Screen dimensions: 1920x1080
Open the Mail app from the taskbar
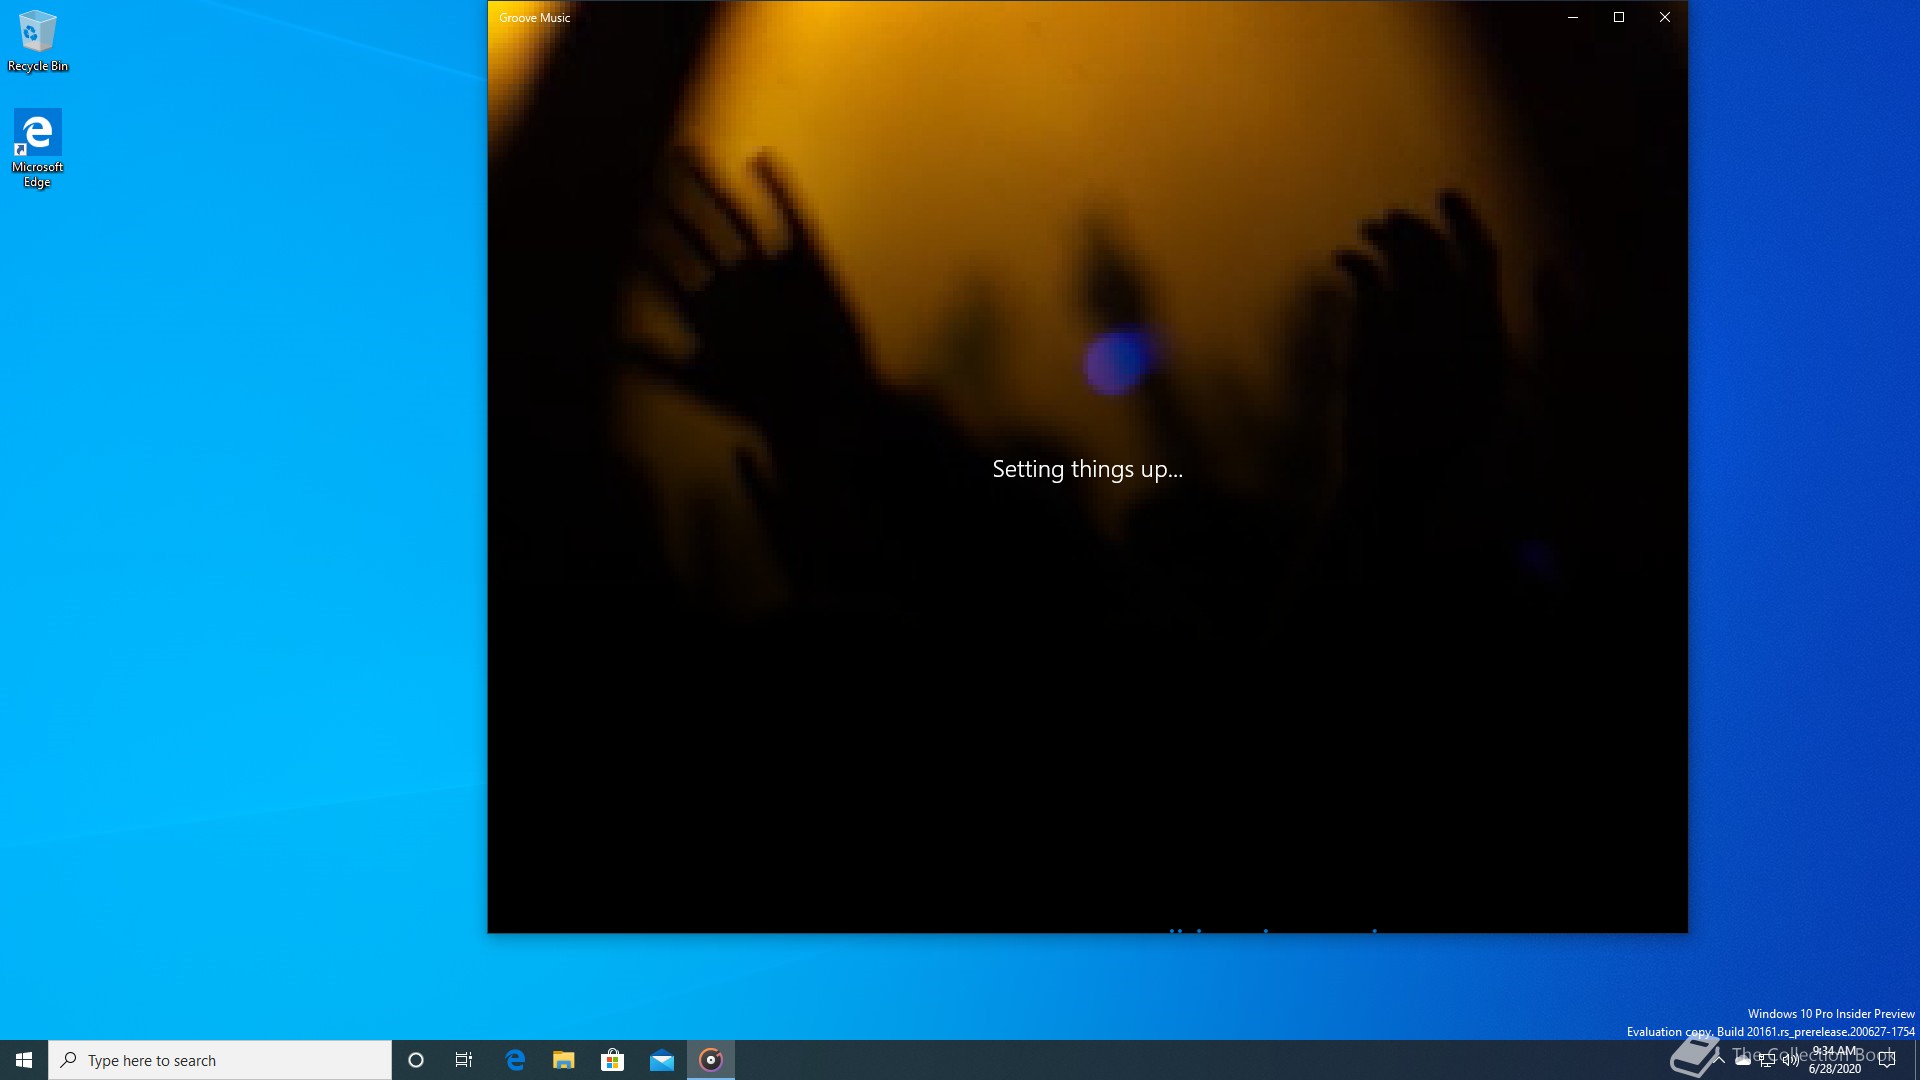pos(662,1060)
